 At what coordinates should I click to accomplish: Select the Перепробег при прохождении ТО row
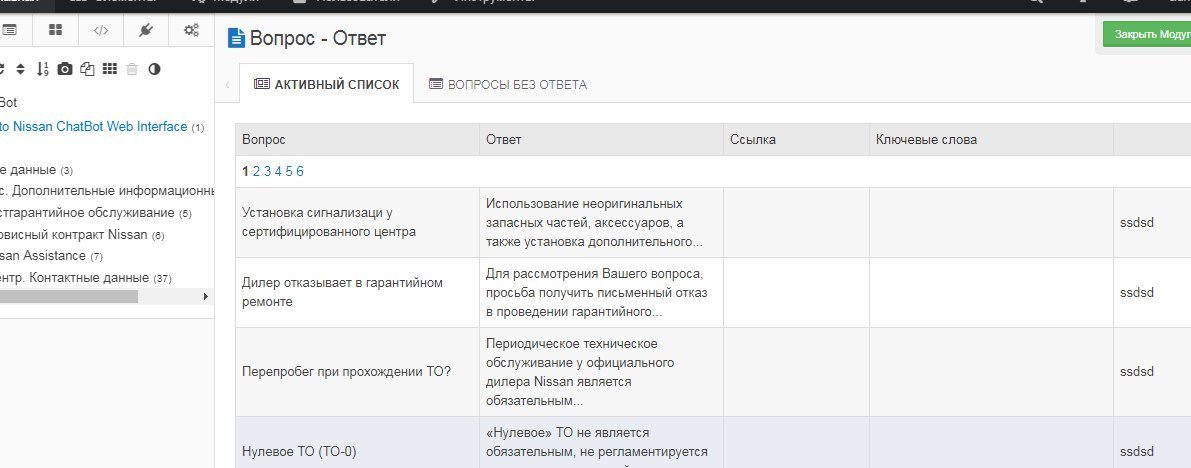[346, 373]
